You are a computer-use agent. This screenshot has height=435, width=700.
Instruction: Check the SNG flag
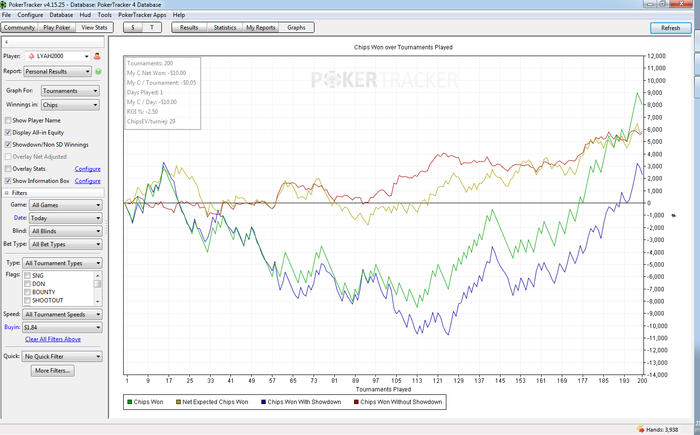click(x=27, y=276)
